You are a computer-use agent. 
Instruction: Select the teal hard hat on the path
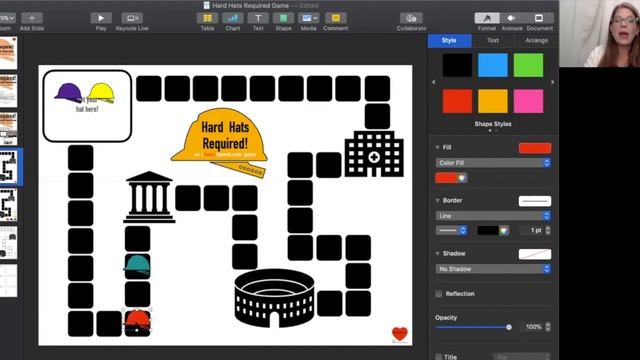tap(137, 265)
